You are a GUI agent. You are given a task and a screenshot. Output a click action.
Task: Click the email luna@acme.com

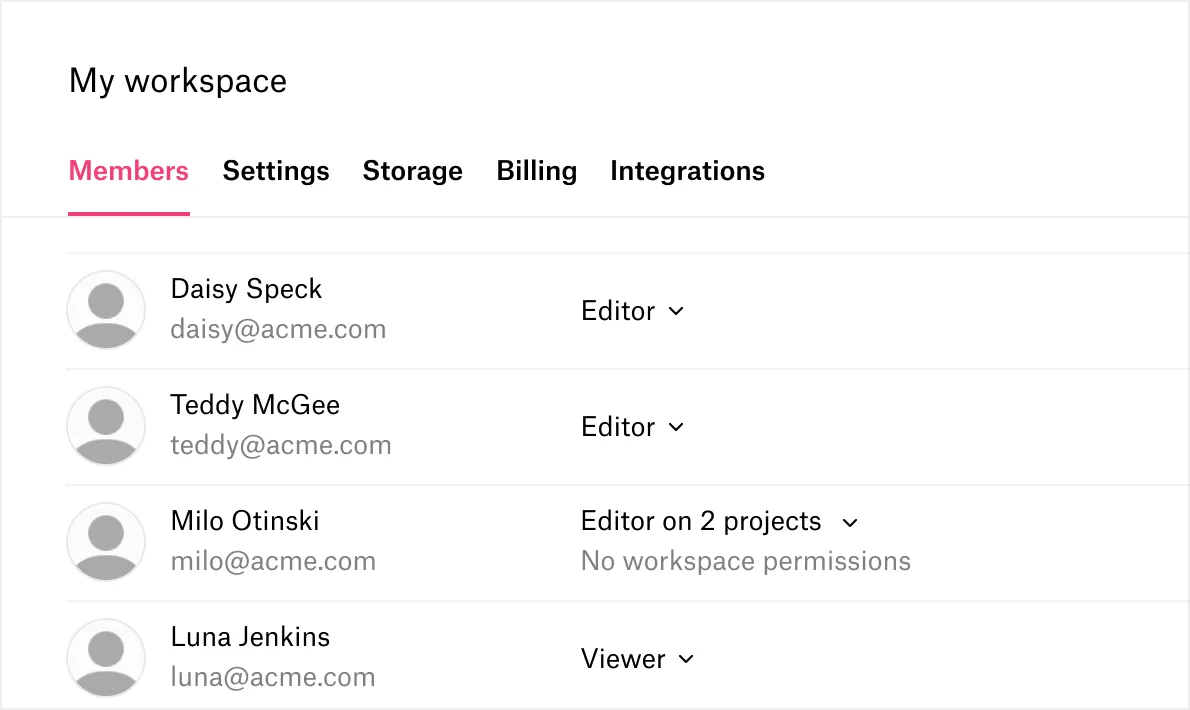(273, 677)
